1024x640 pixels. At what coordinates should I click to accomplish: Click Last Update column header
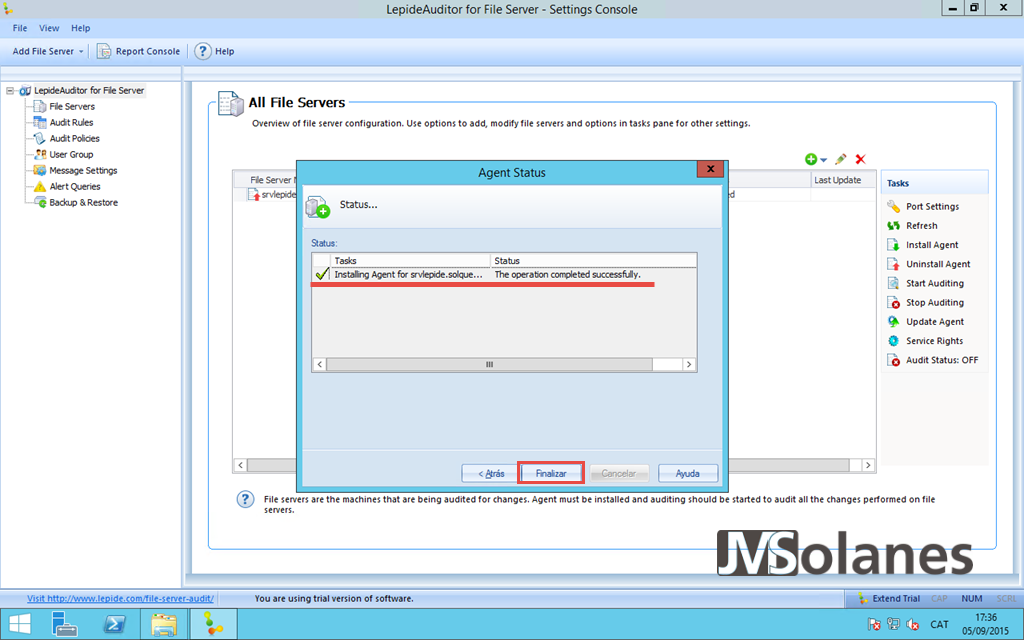[x=842, y=180]
